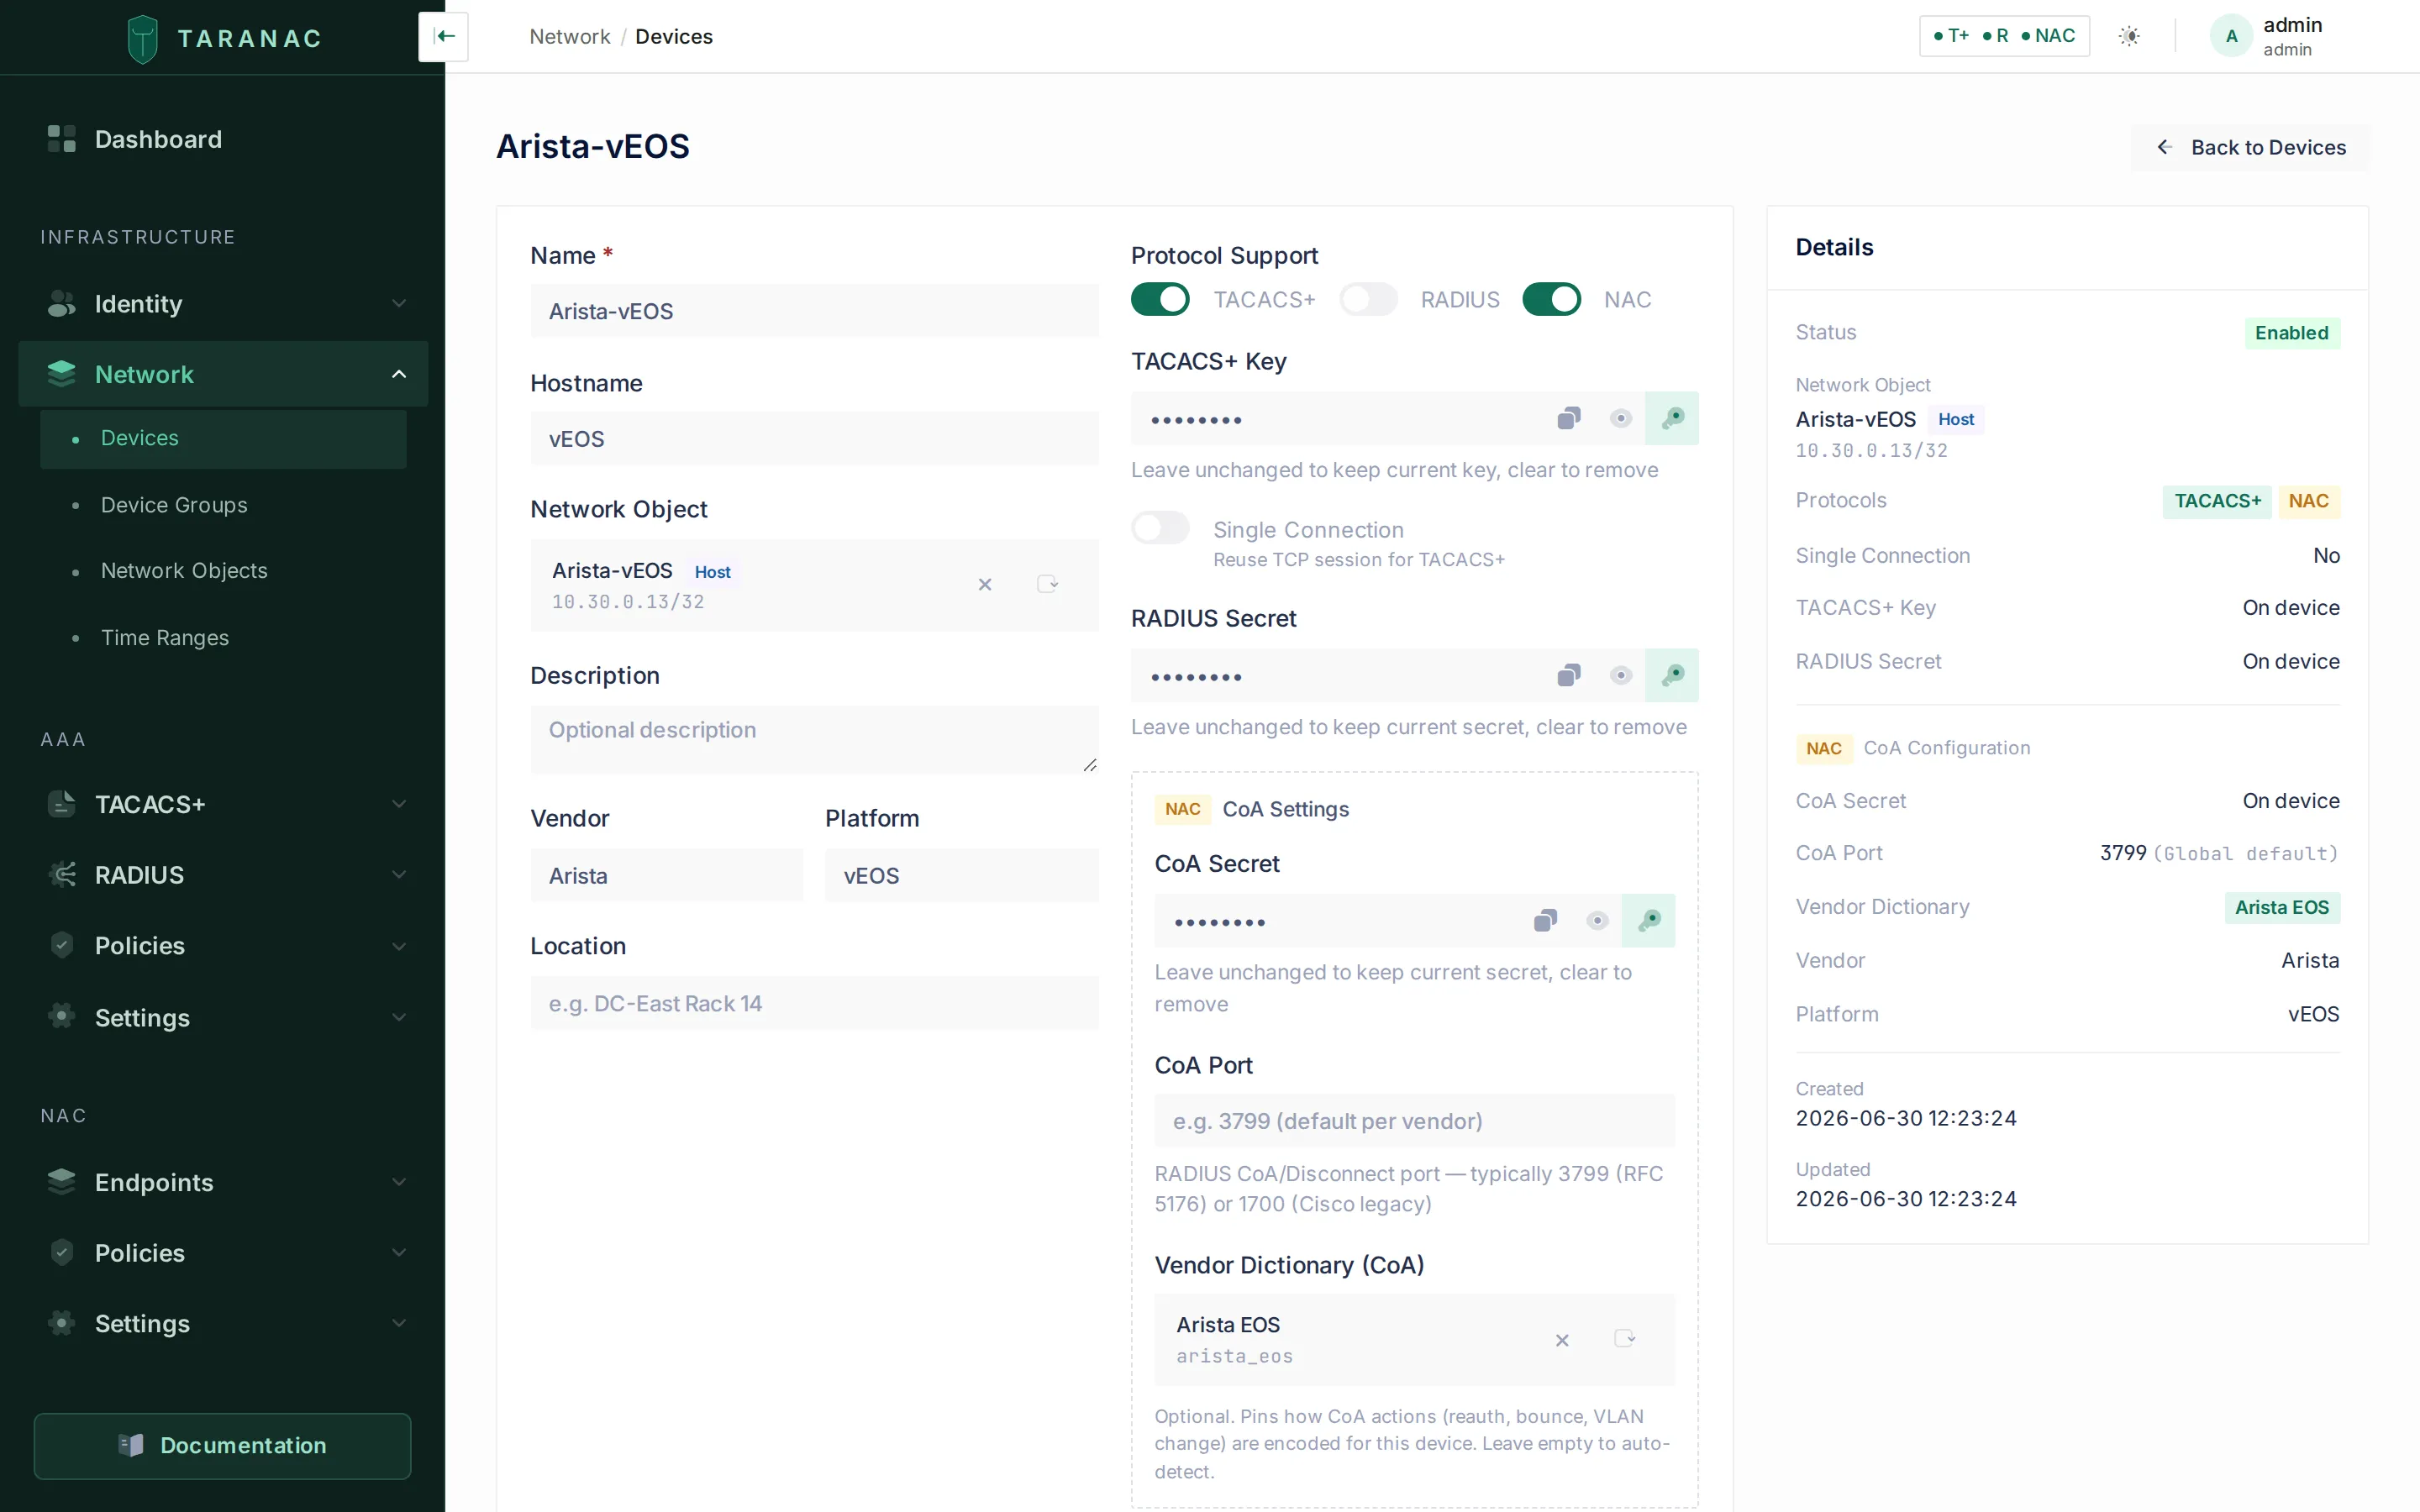Generate a new CoA Secret
This screenshot has width=2420, height=1512.
(1649, 920)
